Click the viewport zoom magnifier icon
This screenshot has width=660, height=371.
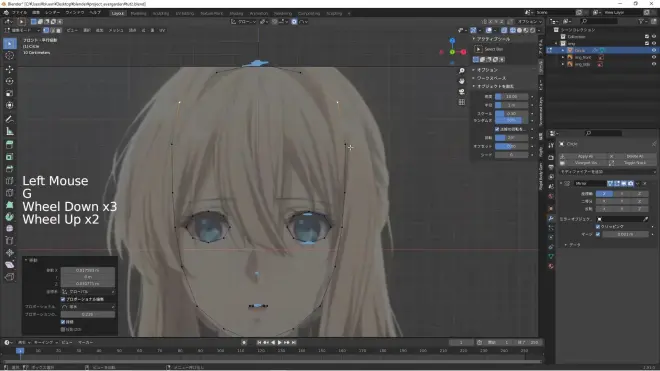pyautogui.click(x=462, y=71)
